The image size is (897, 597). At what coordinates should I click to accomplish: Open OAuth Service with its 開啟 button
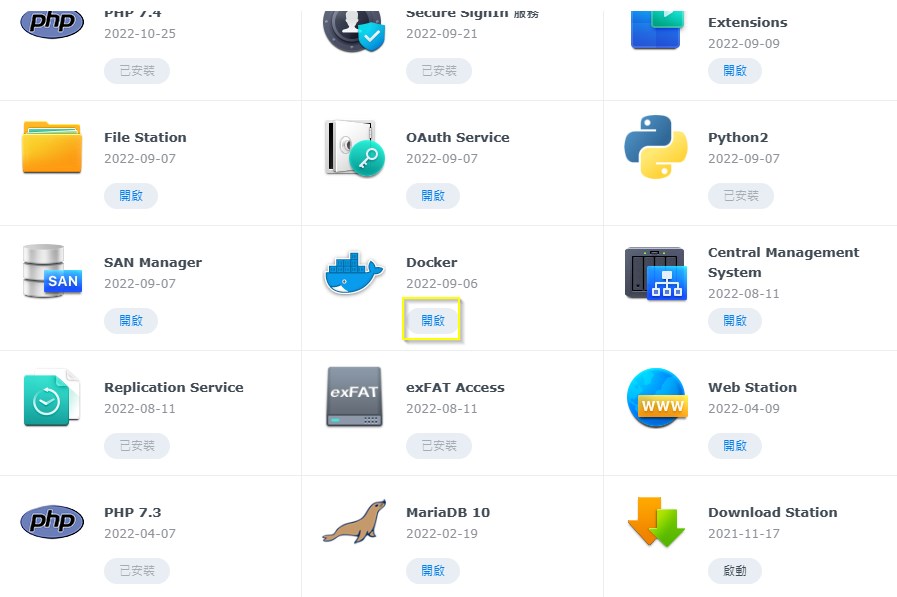tap(432, 196)
